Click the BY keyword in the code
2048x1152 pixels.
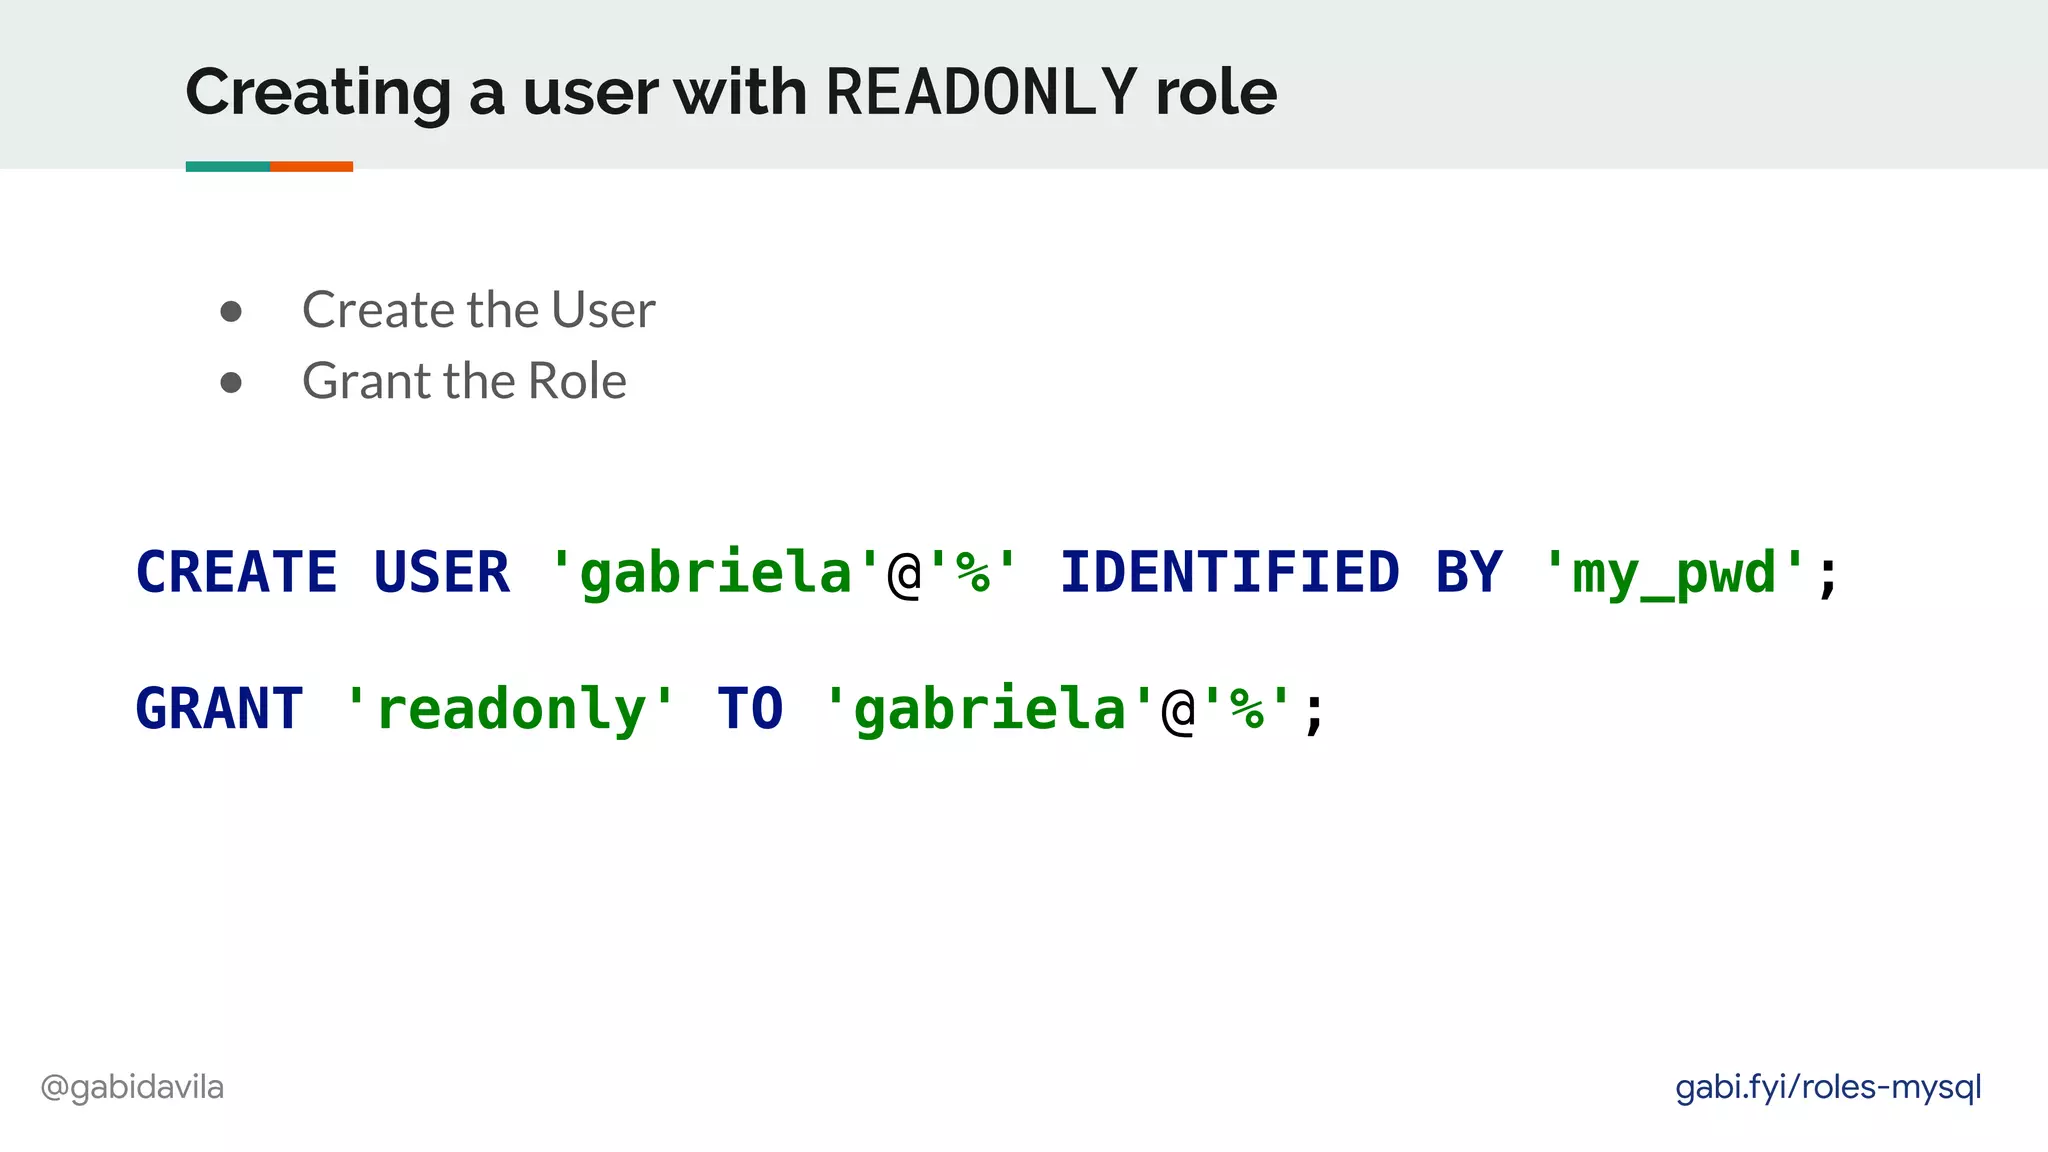pyautogui.click(x=1468, y=573)
